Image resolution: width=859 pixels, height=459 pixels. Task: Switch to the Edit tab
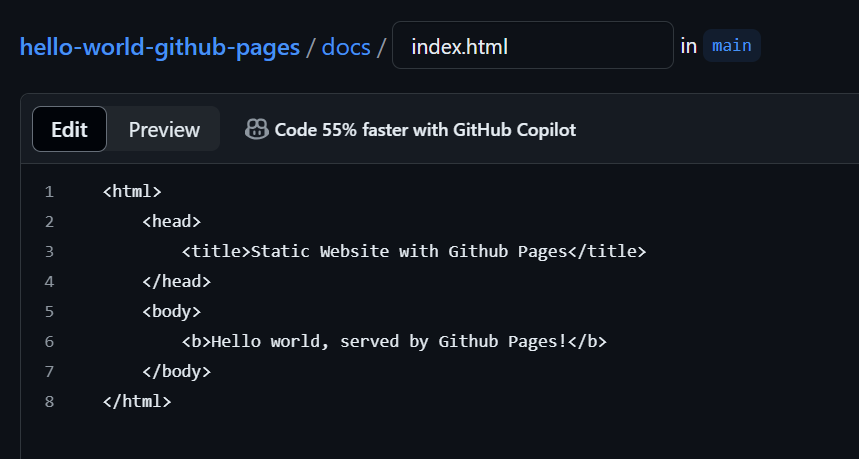click(69, 129)
